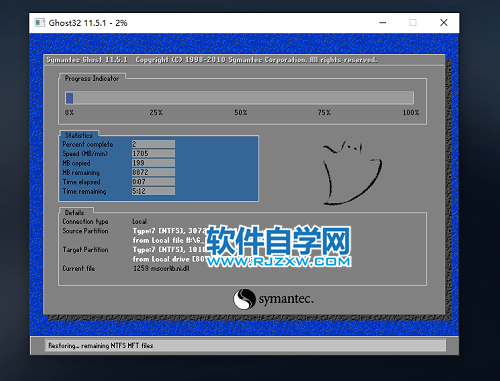Click the 'Connection type' label
Screen dimensions: 500x381
pyautogui.click(x=85, y=221)
